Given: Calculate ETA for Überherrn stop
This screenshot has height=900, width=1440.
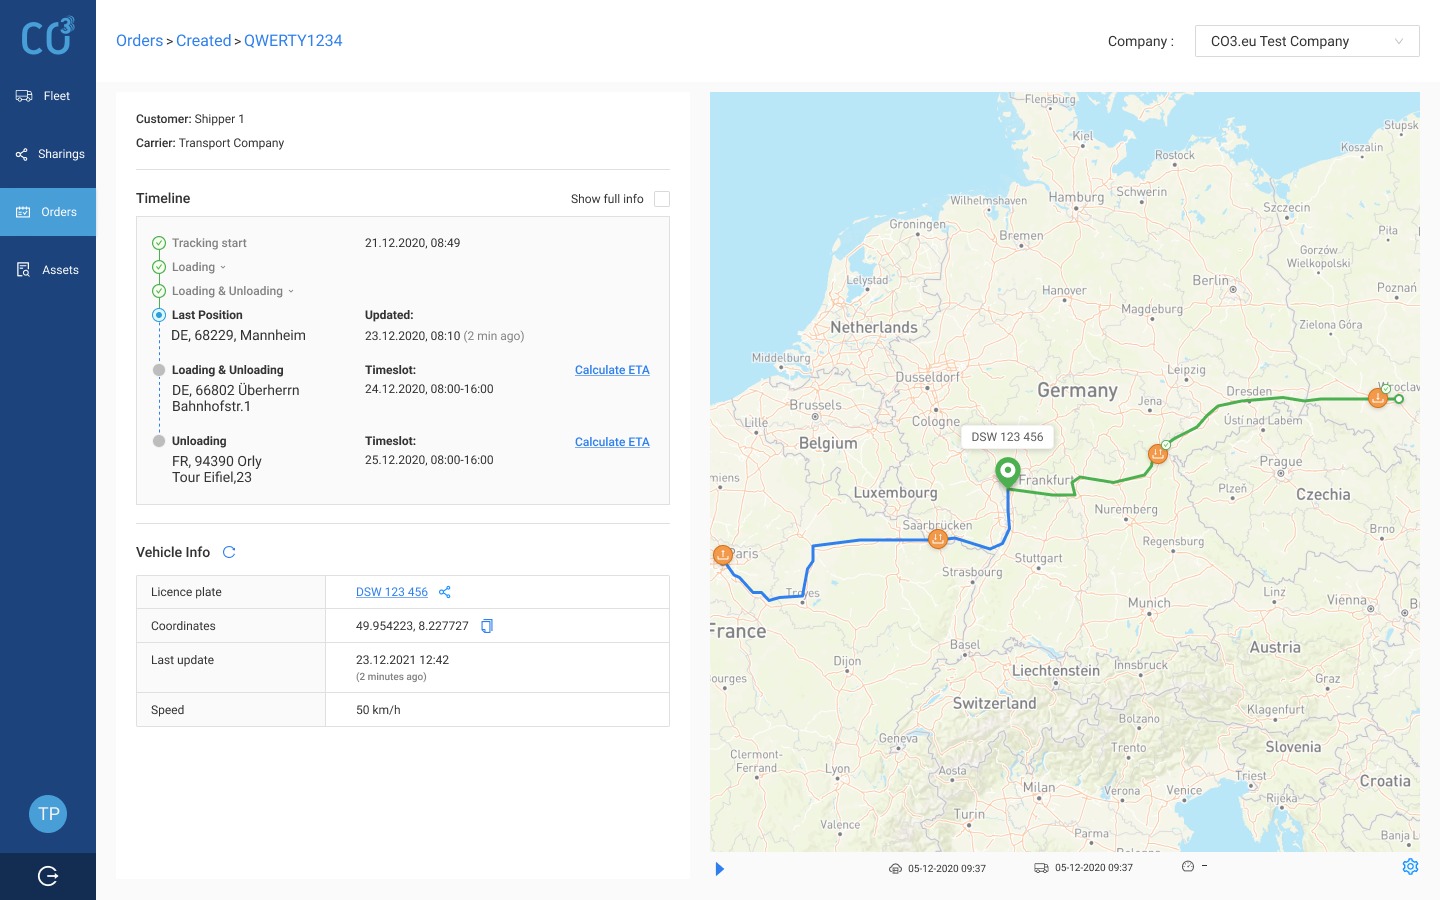Looking at the screenshot, I should pyautogui.click(x=612, y=370).
